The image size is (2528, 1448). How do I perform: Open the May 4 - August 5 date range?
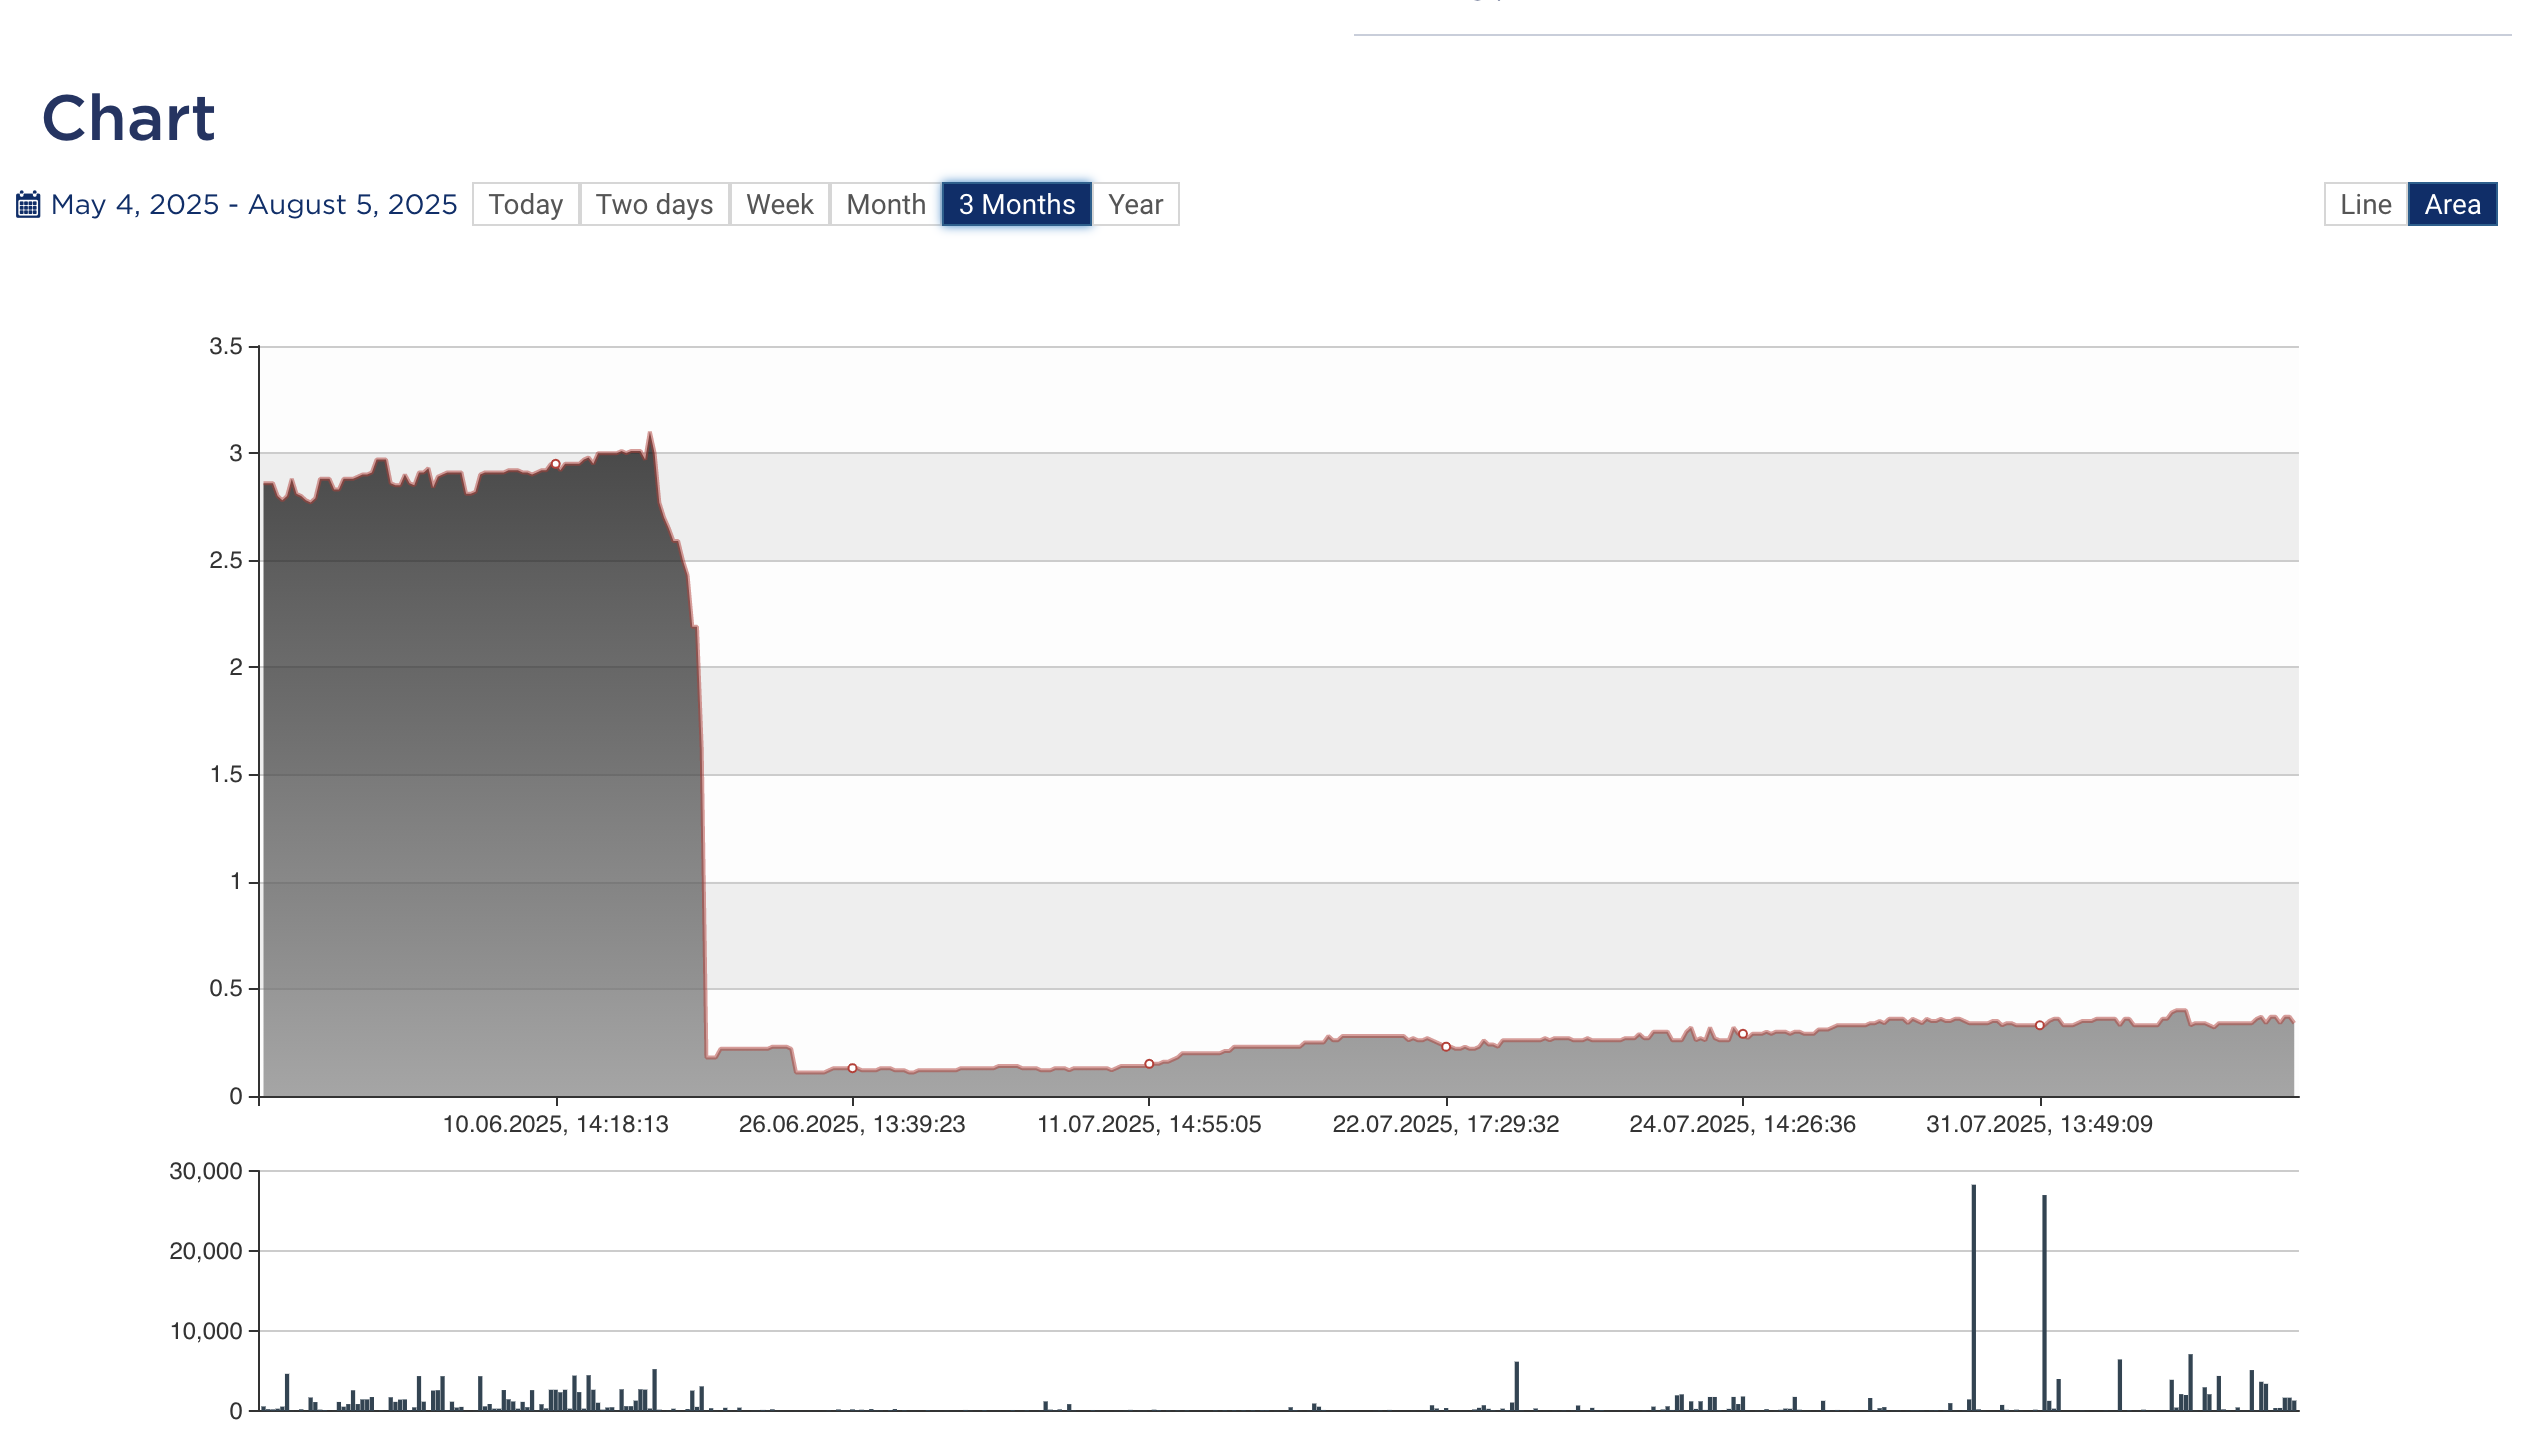pyautogui.click(x=254, y=205)
